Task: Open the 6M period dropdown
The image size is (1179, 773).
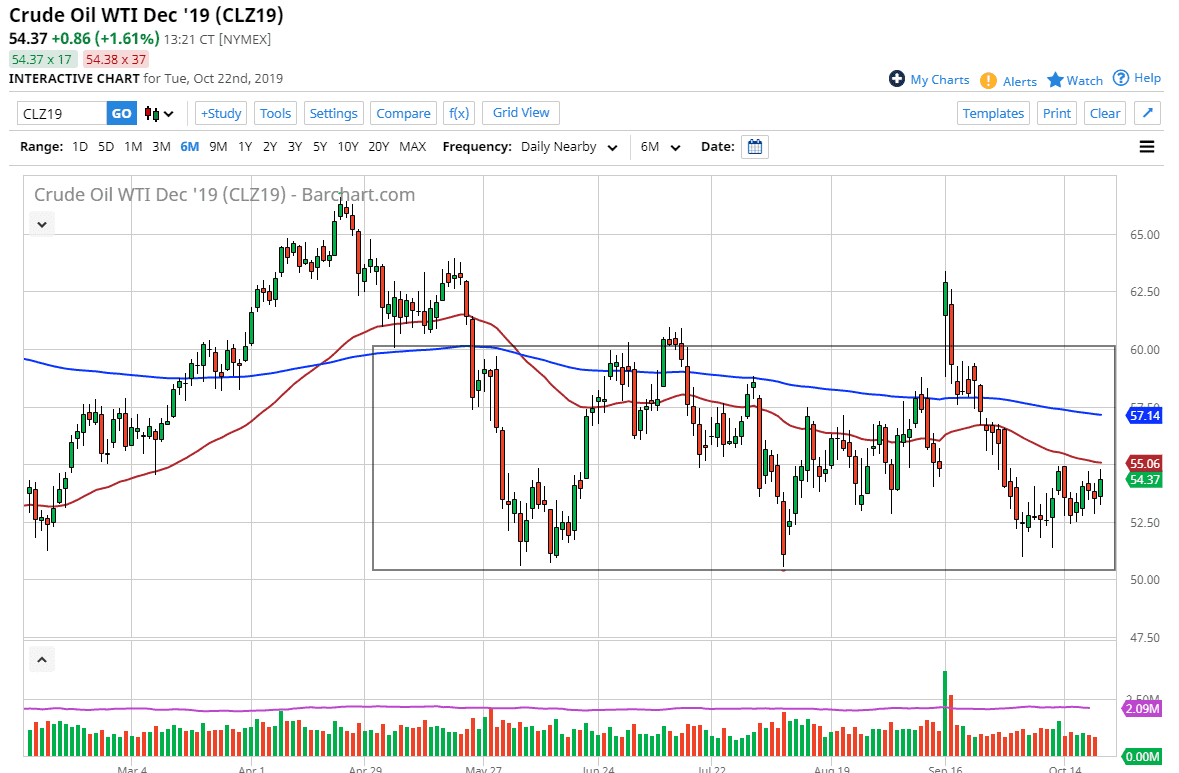Action: pos(660,147)
